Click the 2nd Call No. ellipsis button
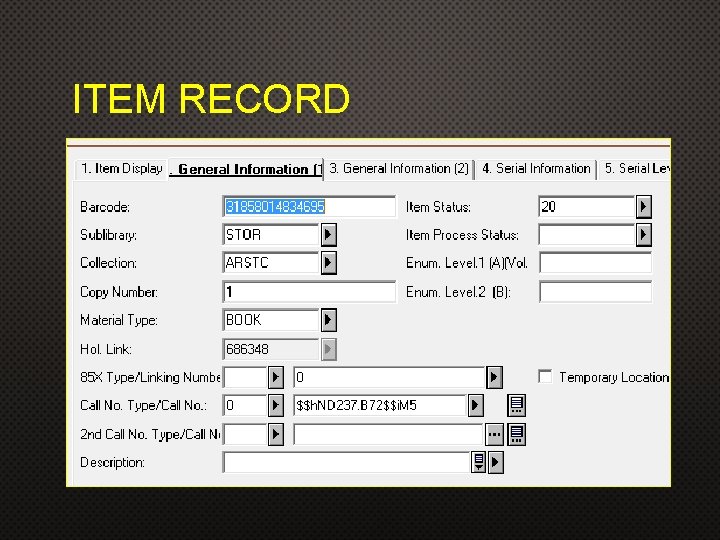 (495, 434)
